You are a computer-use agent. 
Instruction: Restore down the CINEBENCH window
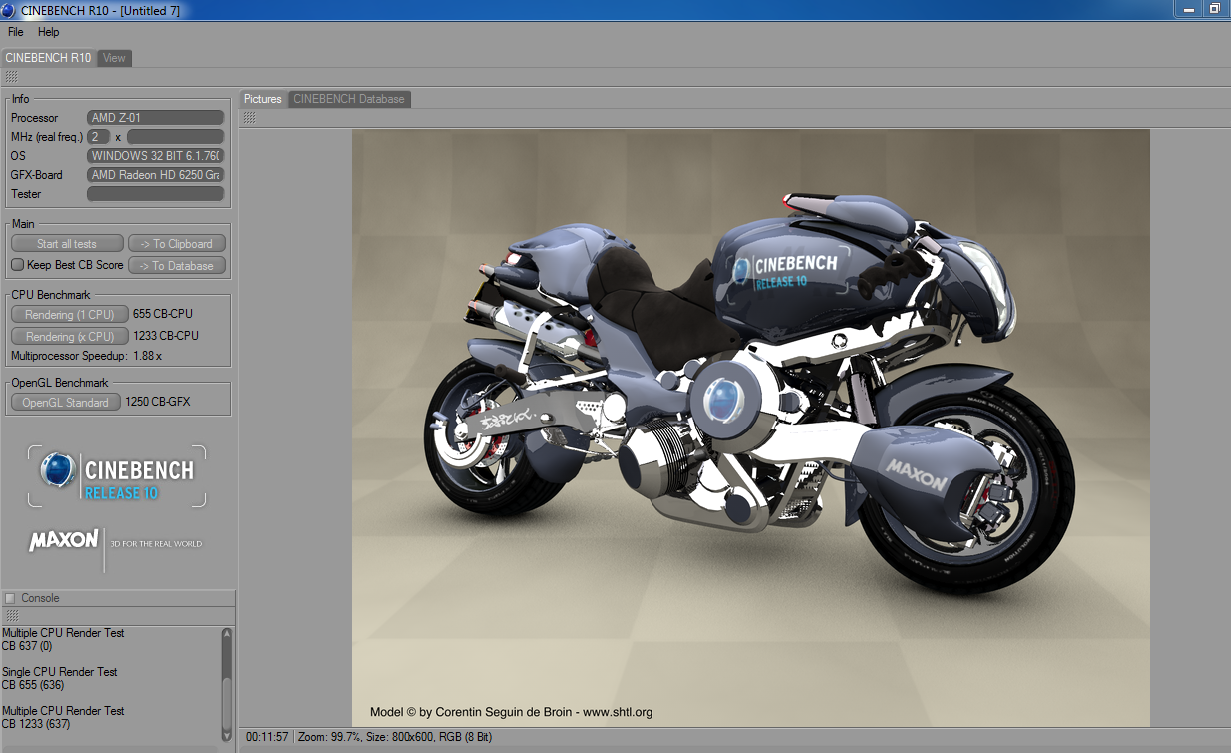[x=1216, y=8]
